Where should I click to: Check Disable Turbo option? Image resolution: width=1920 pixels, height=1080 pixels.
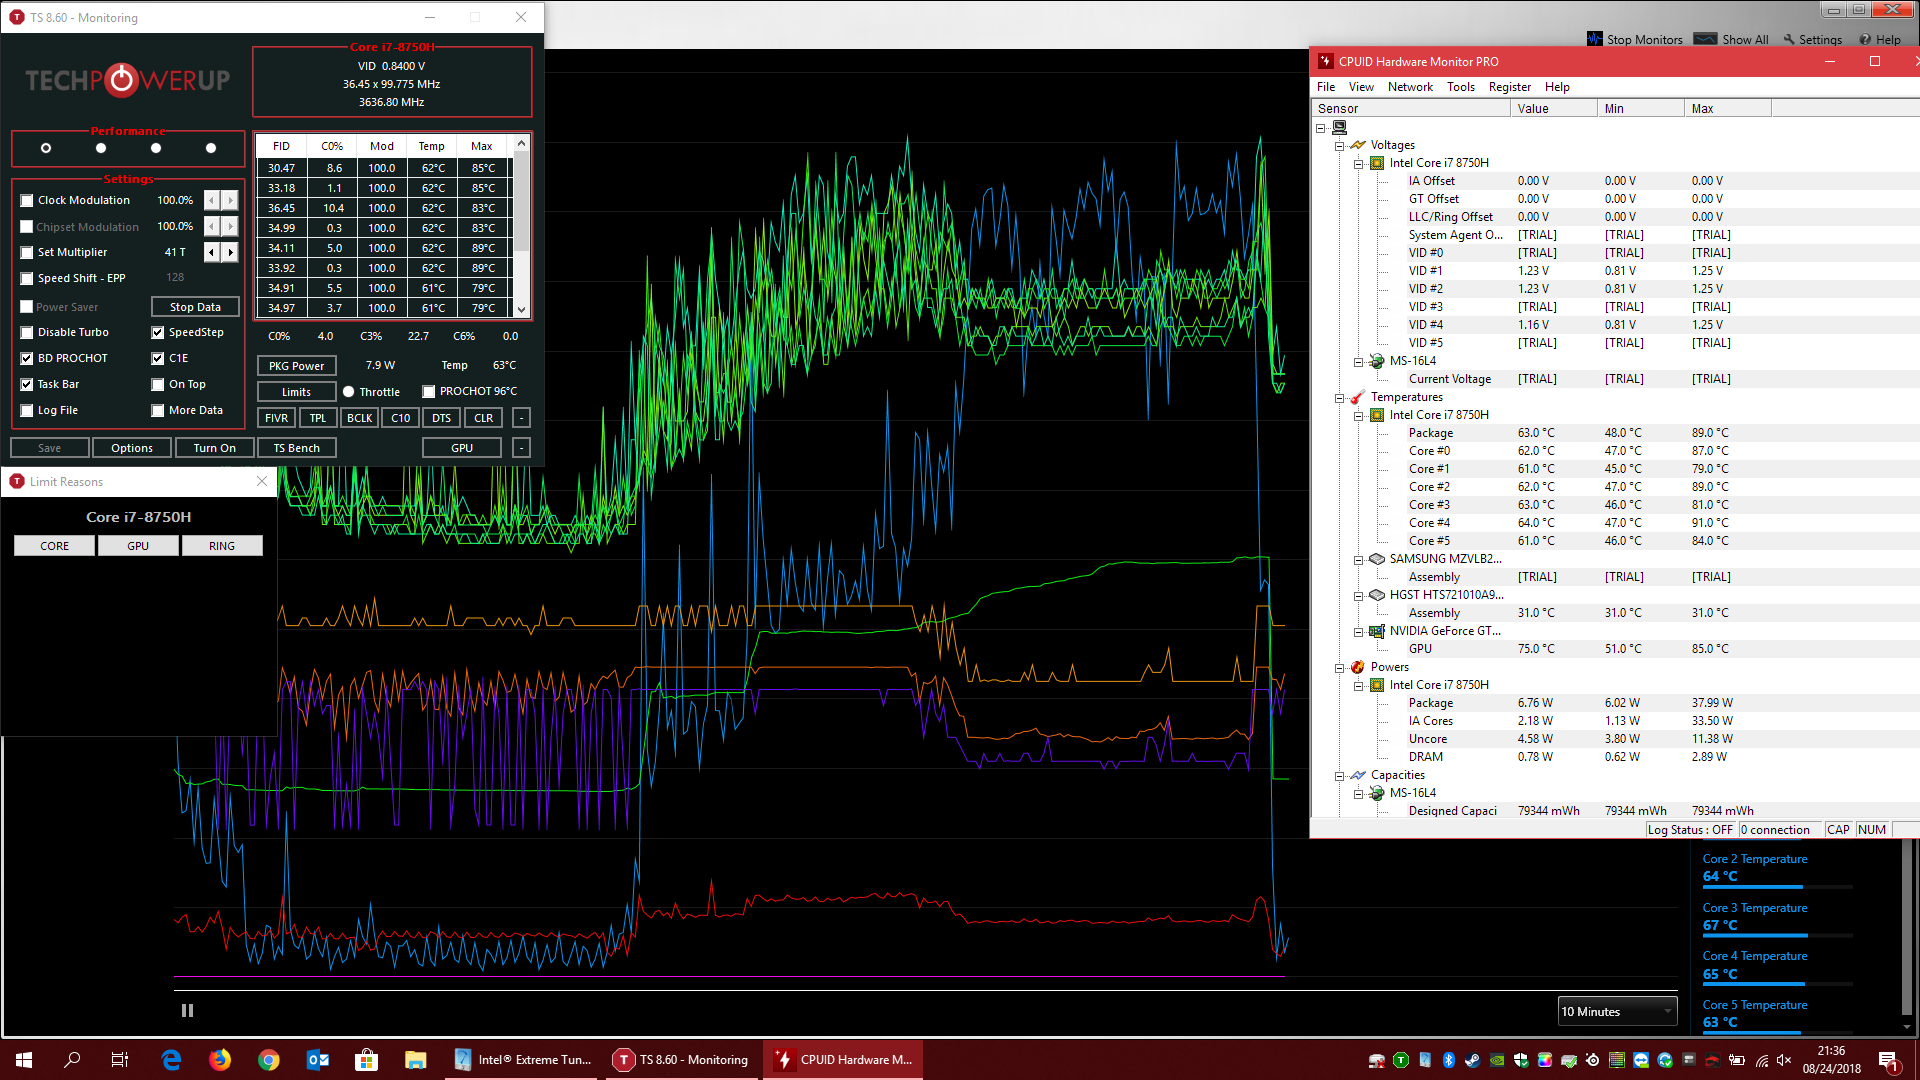(x=27, y=332)
